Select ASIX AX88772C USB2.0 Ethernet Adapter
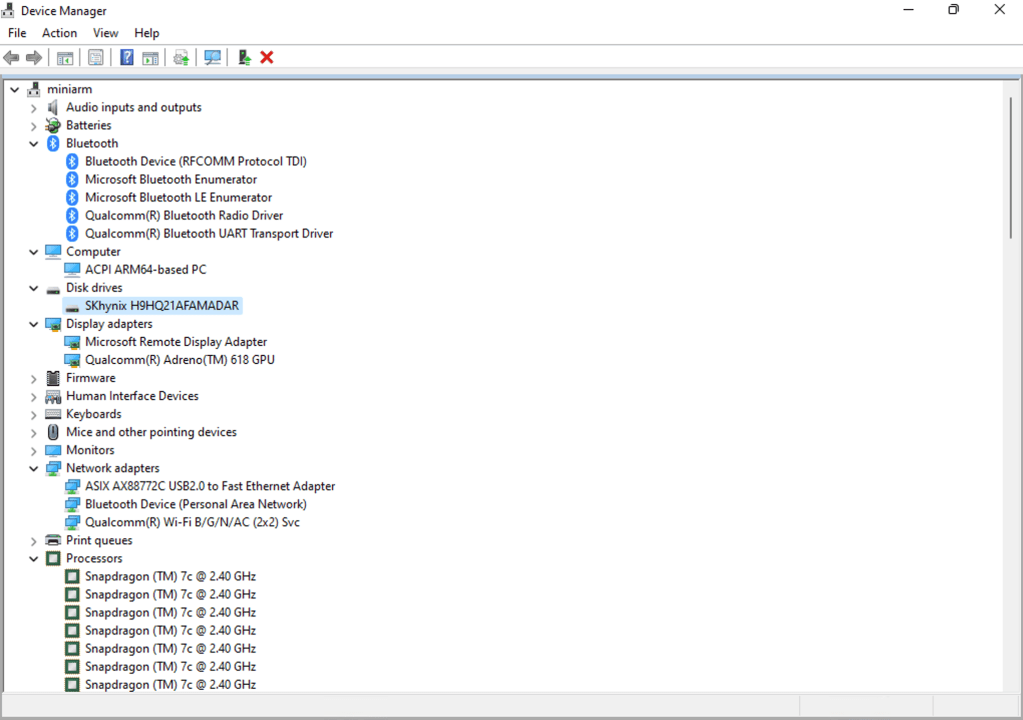The image size is (1023, 720). point(209,486)
